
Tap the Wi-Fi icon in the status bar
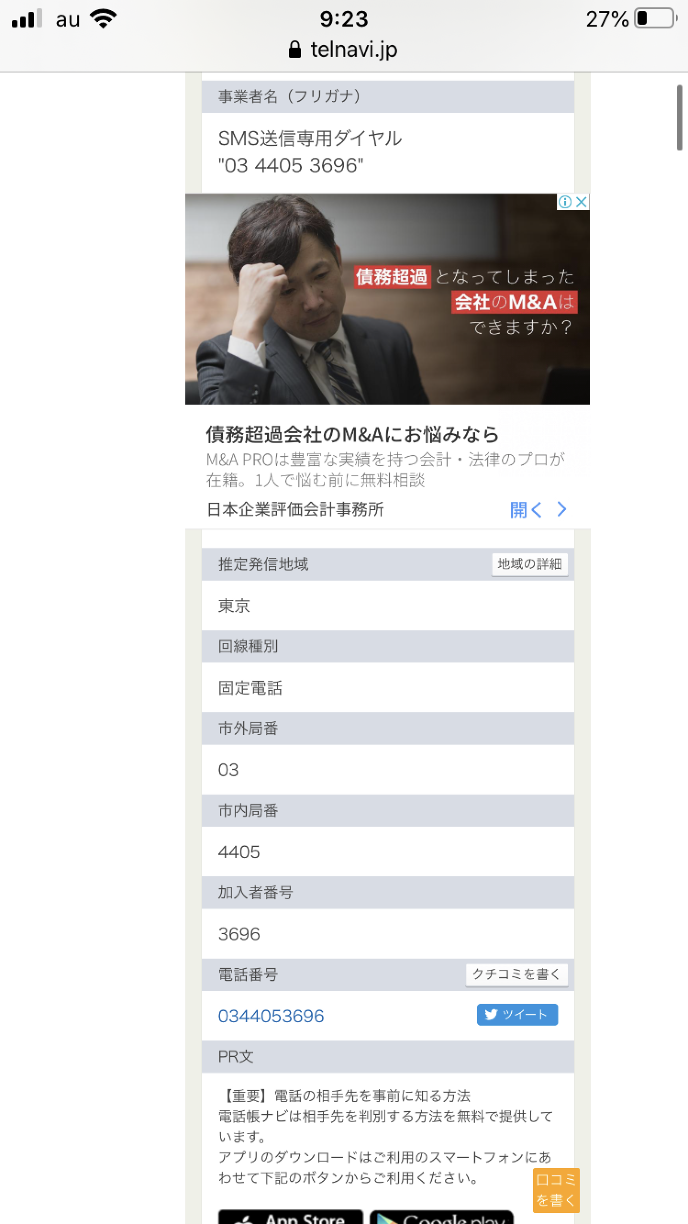pos(102,19)
